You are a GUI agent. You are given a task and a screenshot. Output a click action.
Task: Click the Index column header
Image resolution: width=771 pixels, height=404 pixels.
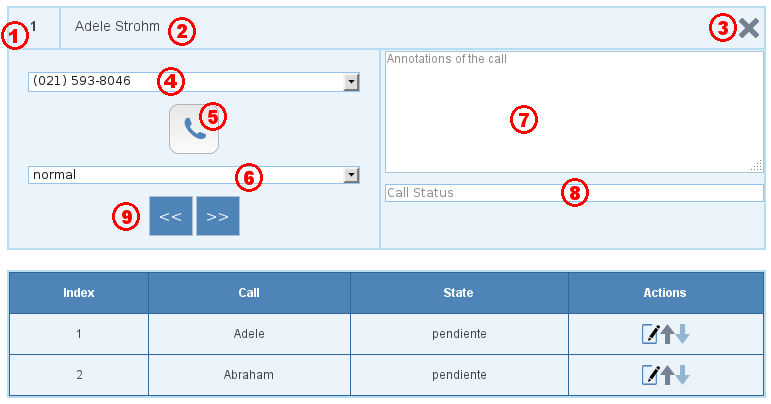[79, 293]
